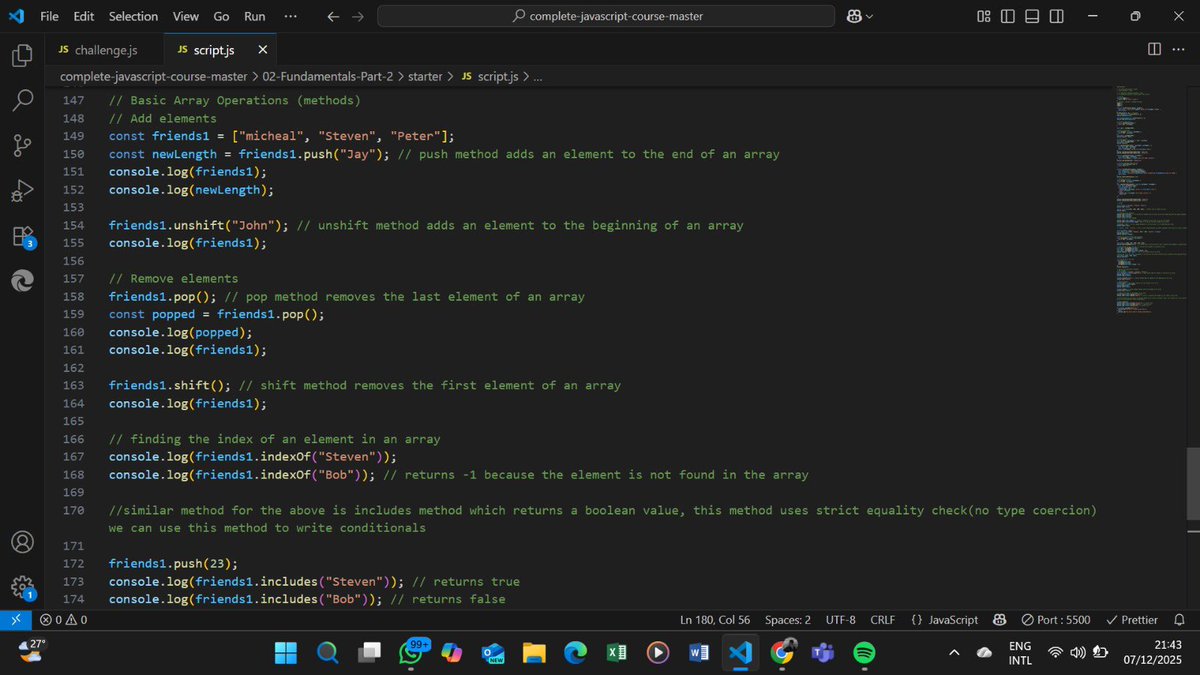Open Chrome from taskbar
The width and height of the screenshot is (1200, 675).
click(x=782, y=652)
